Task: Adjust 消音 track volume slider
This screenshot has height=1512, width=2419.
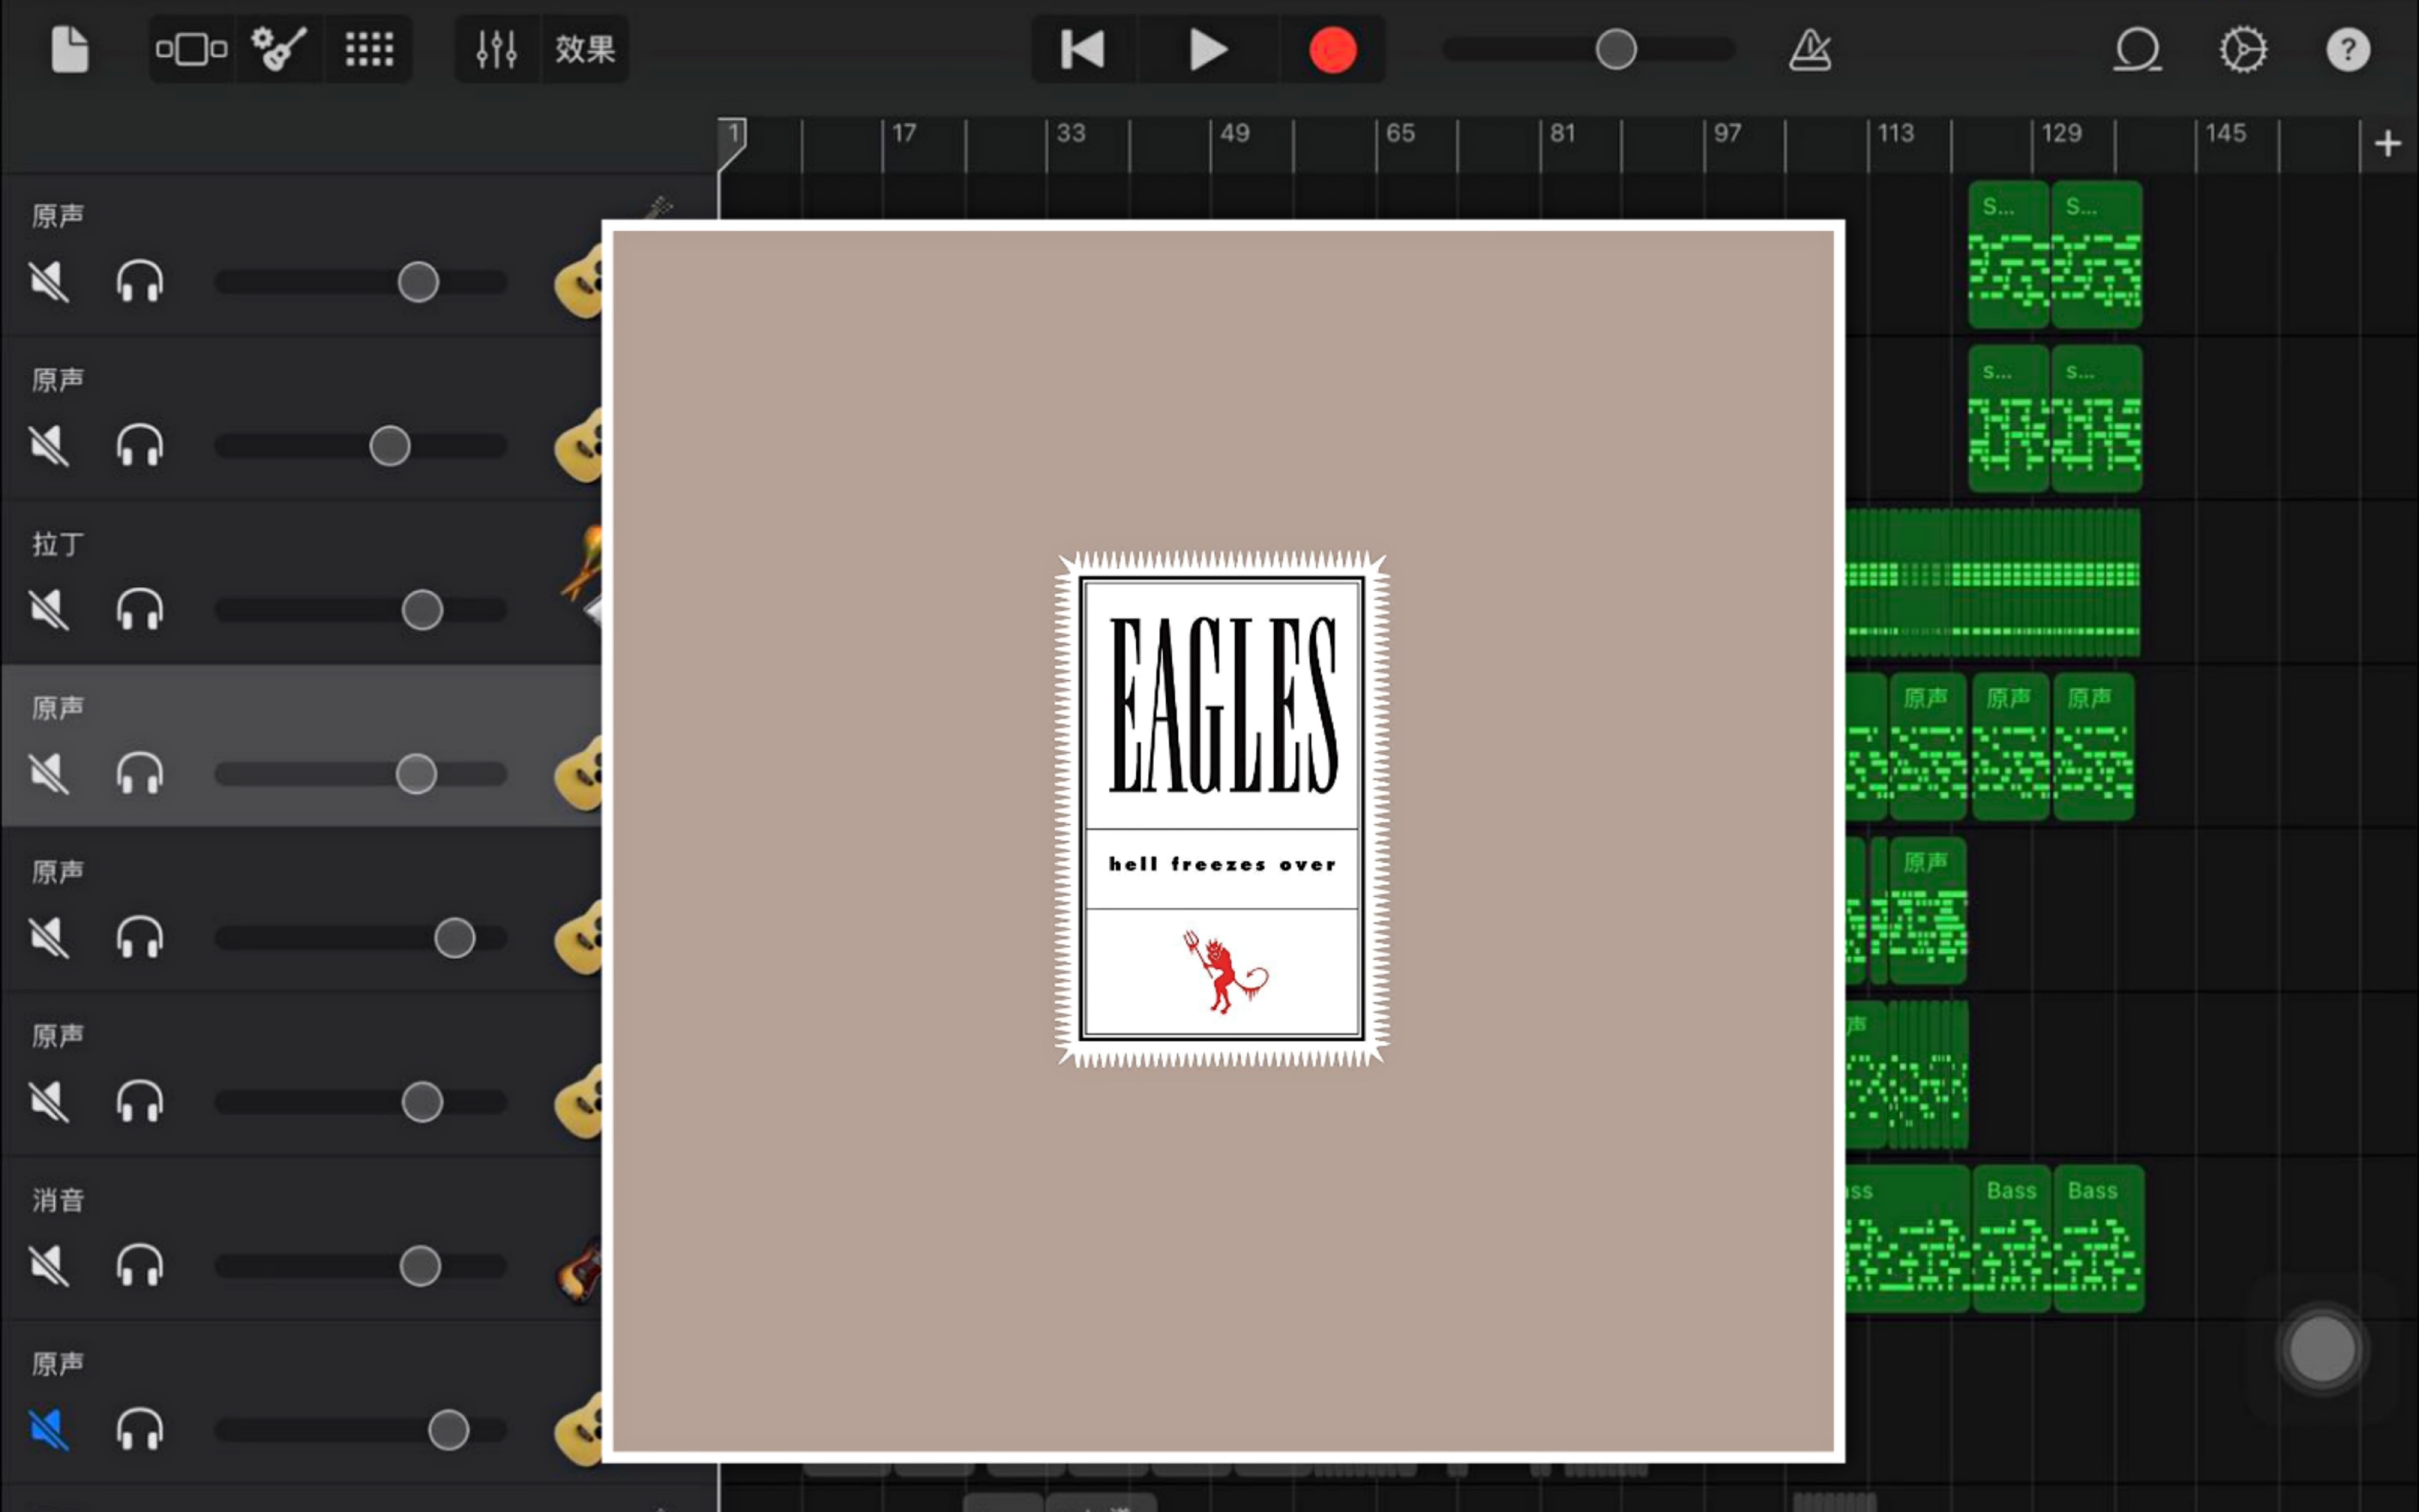Action: pos(360,1266)
